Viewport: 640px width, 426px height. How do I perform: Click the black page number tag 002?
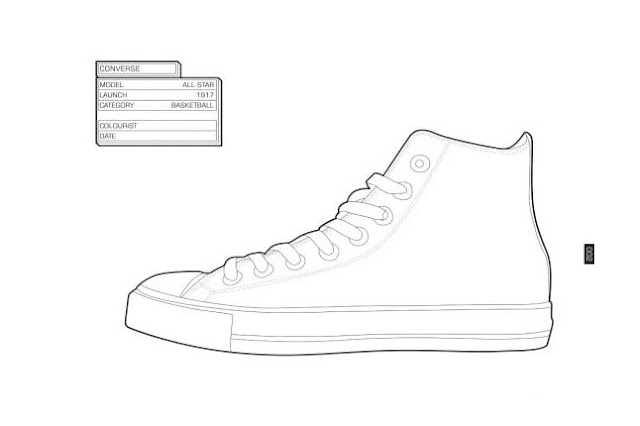(589, 254)
